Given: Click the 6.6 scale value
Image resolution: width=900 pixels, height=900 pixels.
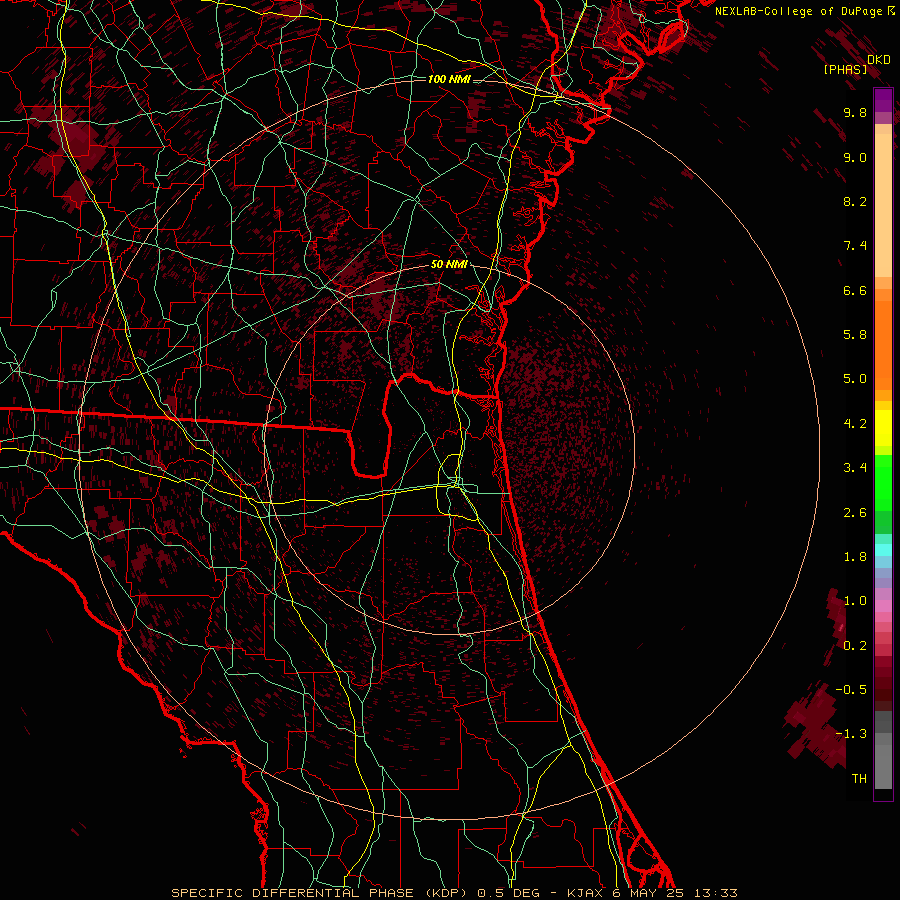Looking at the screenshot, I should [x=855, y=290].
